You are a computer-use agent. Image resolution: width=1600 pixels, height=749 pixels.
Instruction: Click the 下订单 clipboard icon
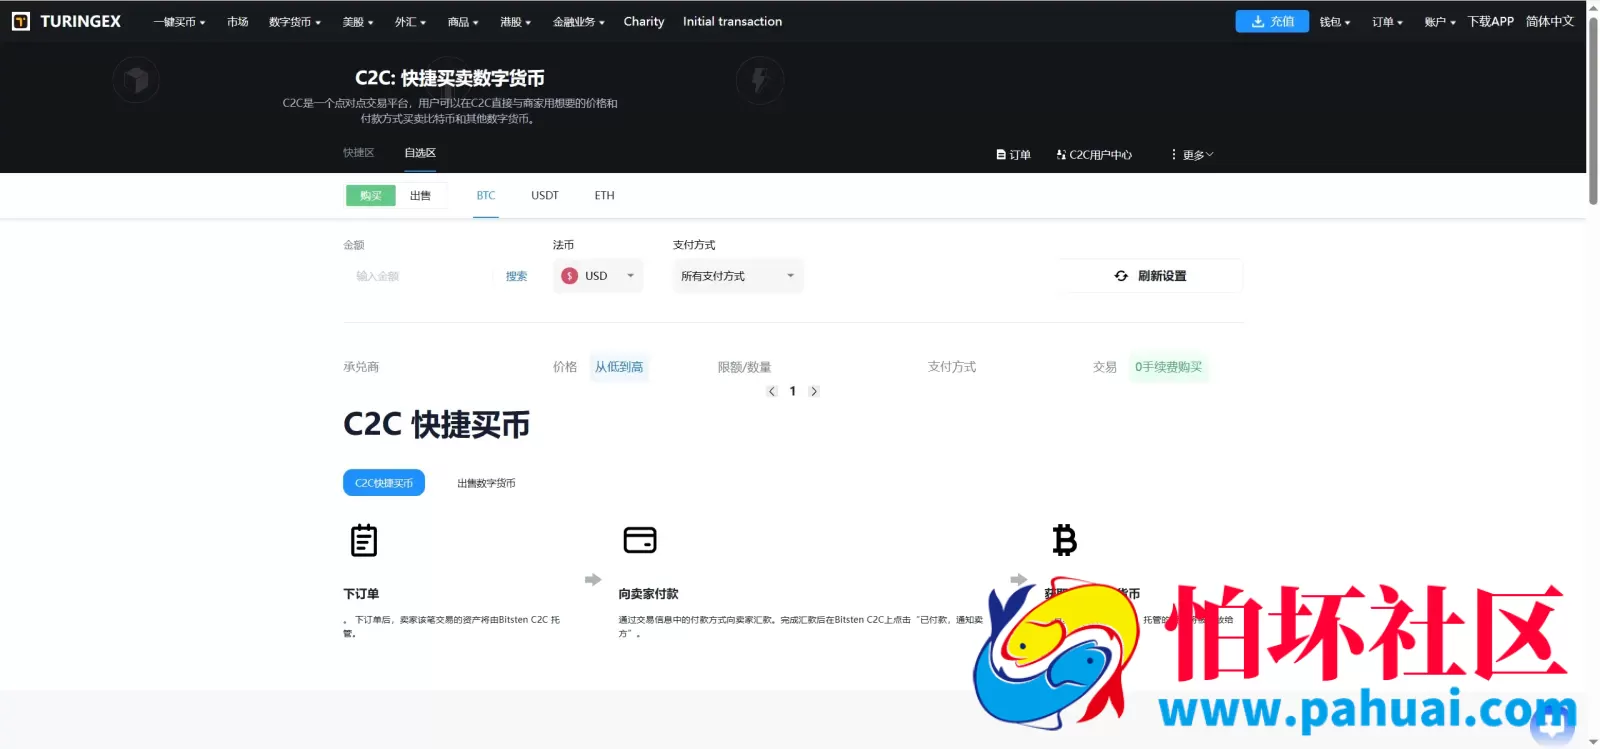pos(364,540)
